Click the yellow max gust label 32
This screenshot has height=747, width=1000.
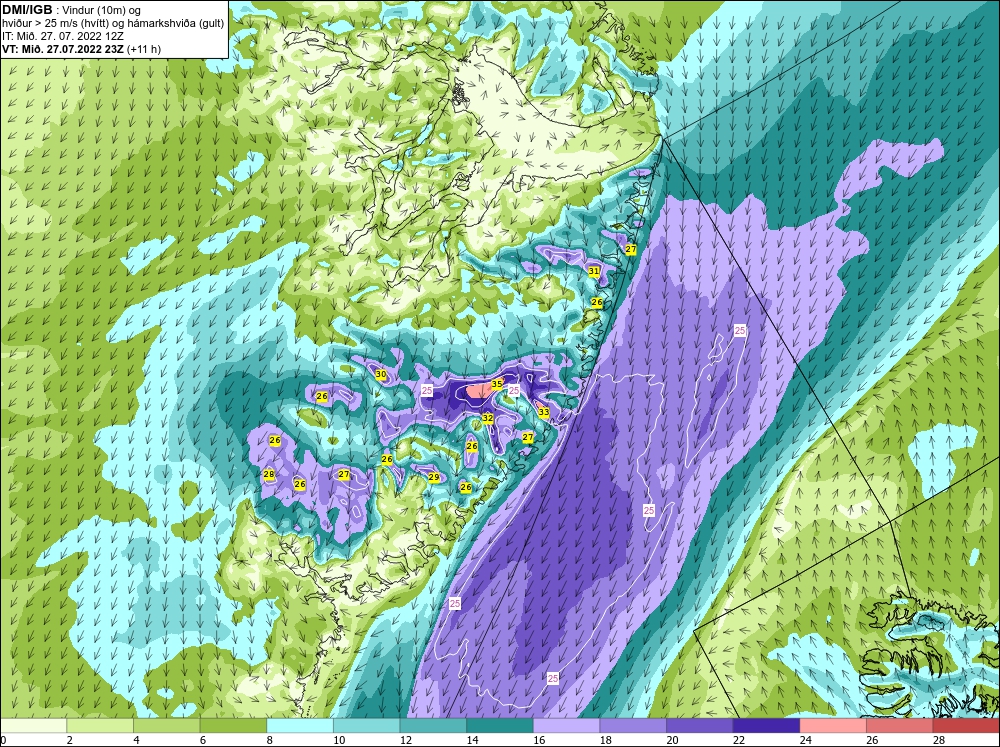pyautogui.click(x=488, y=418)
